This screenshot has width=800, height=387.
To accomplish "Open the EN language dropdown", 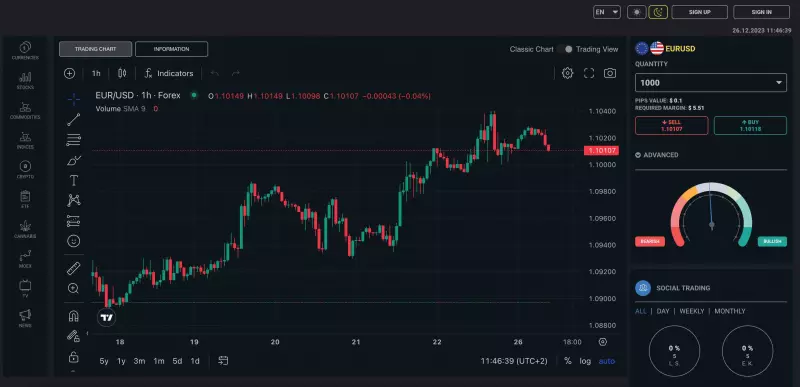I will (607, 12).
